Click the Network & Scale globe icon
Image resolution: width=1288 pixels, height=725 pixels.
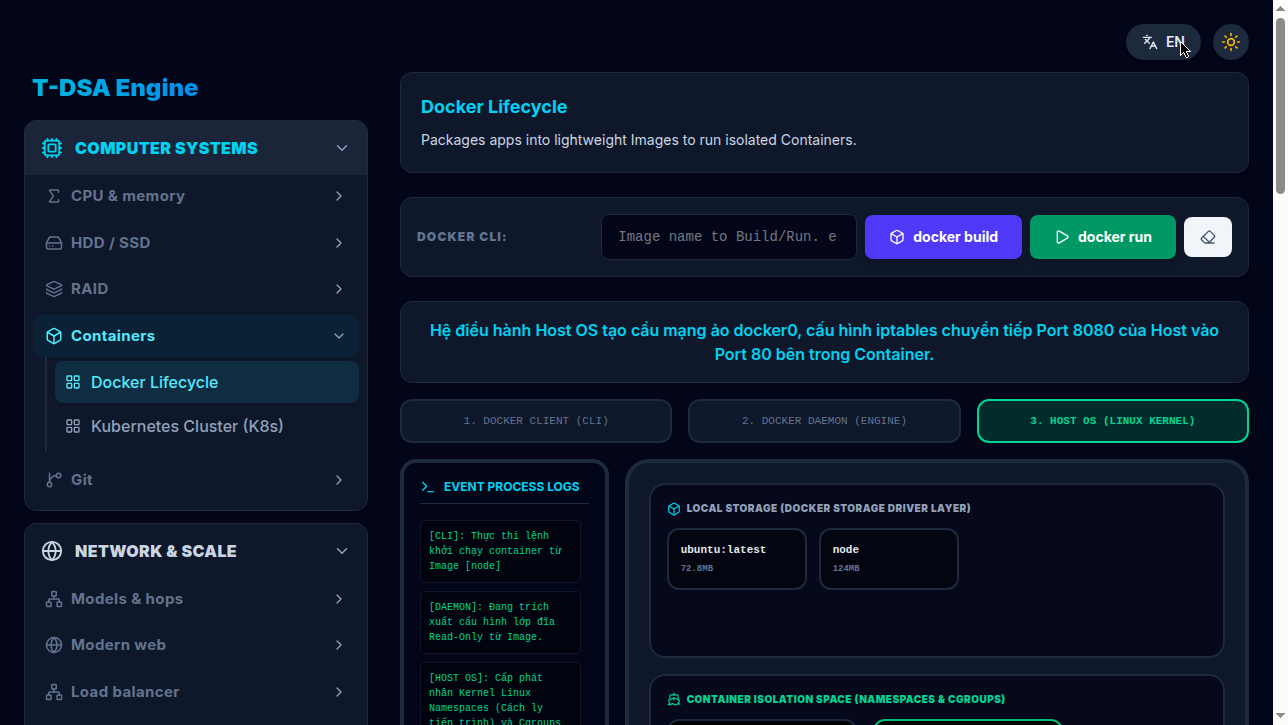click(x=52, y=551)
